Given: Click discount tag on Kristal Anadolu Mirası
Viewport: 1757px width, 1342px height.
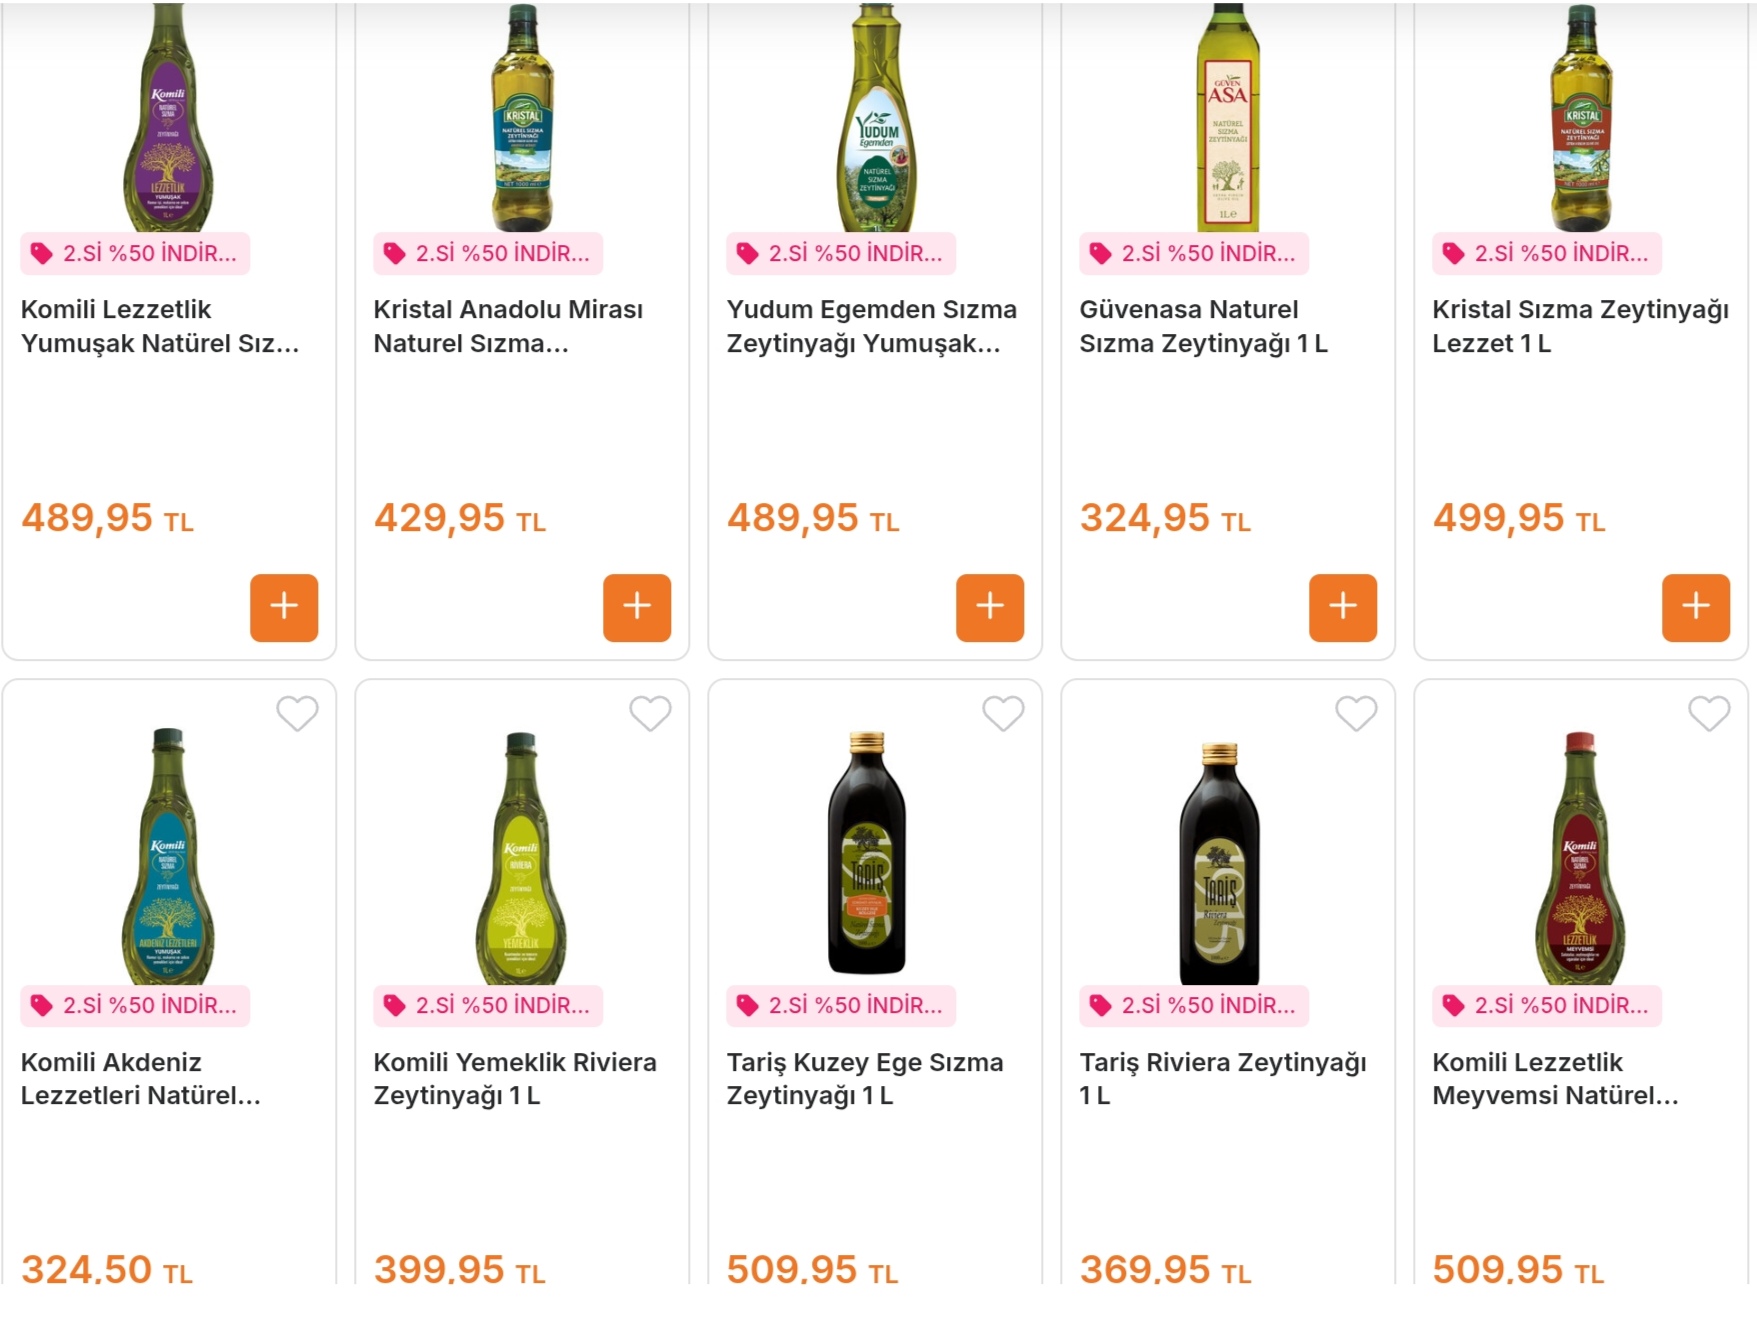Looking at the screenshot, I should (x=488, y=254).
